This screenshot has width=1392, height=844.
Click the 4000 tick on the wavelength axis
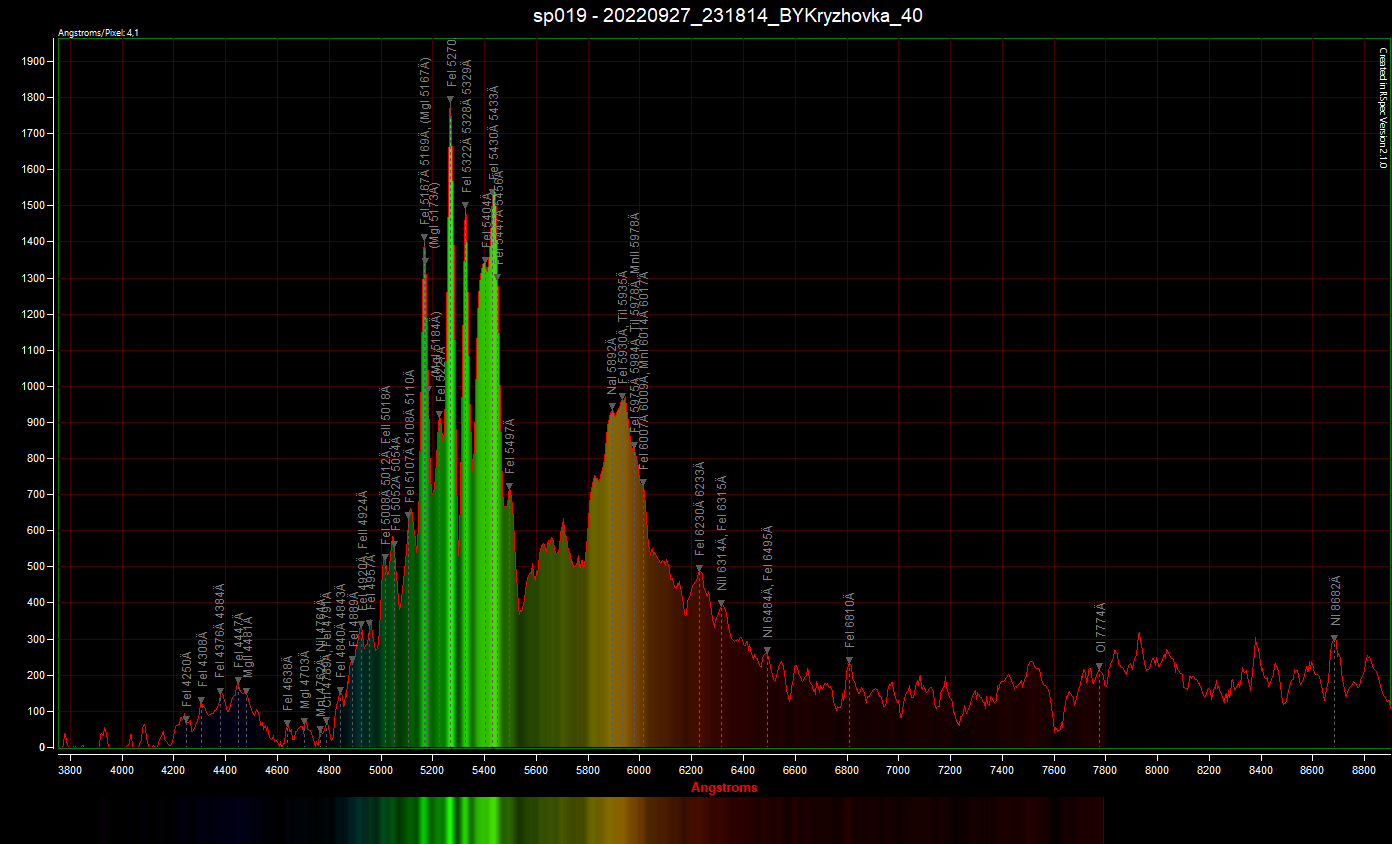(x=121, y=770)
